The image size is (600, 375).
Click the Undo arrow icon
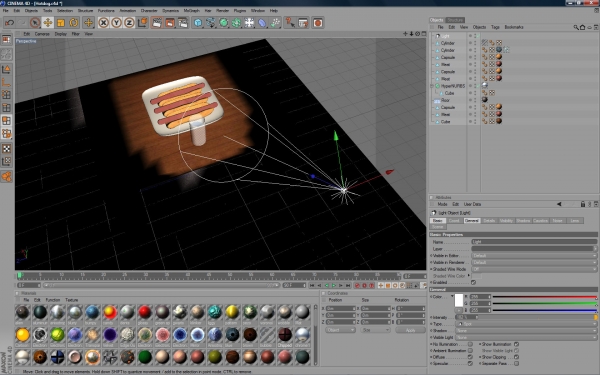point(10,23)
